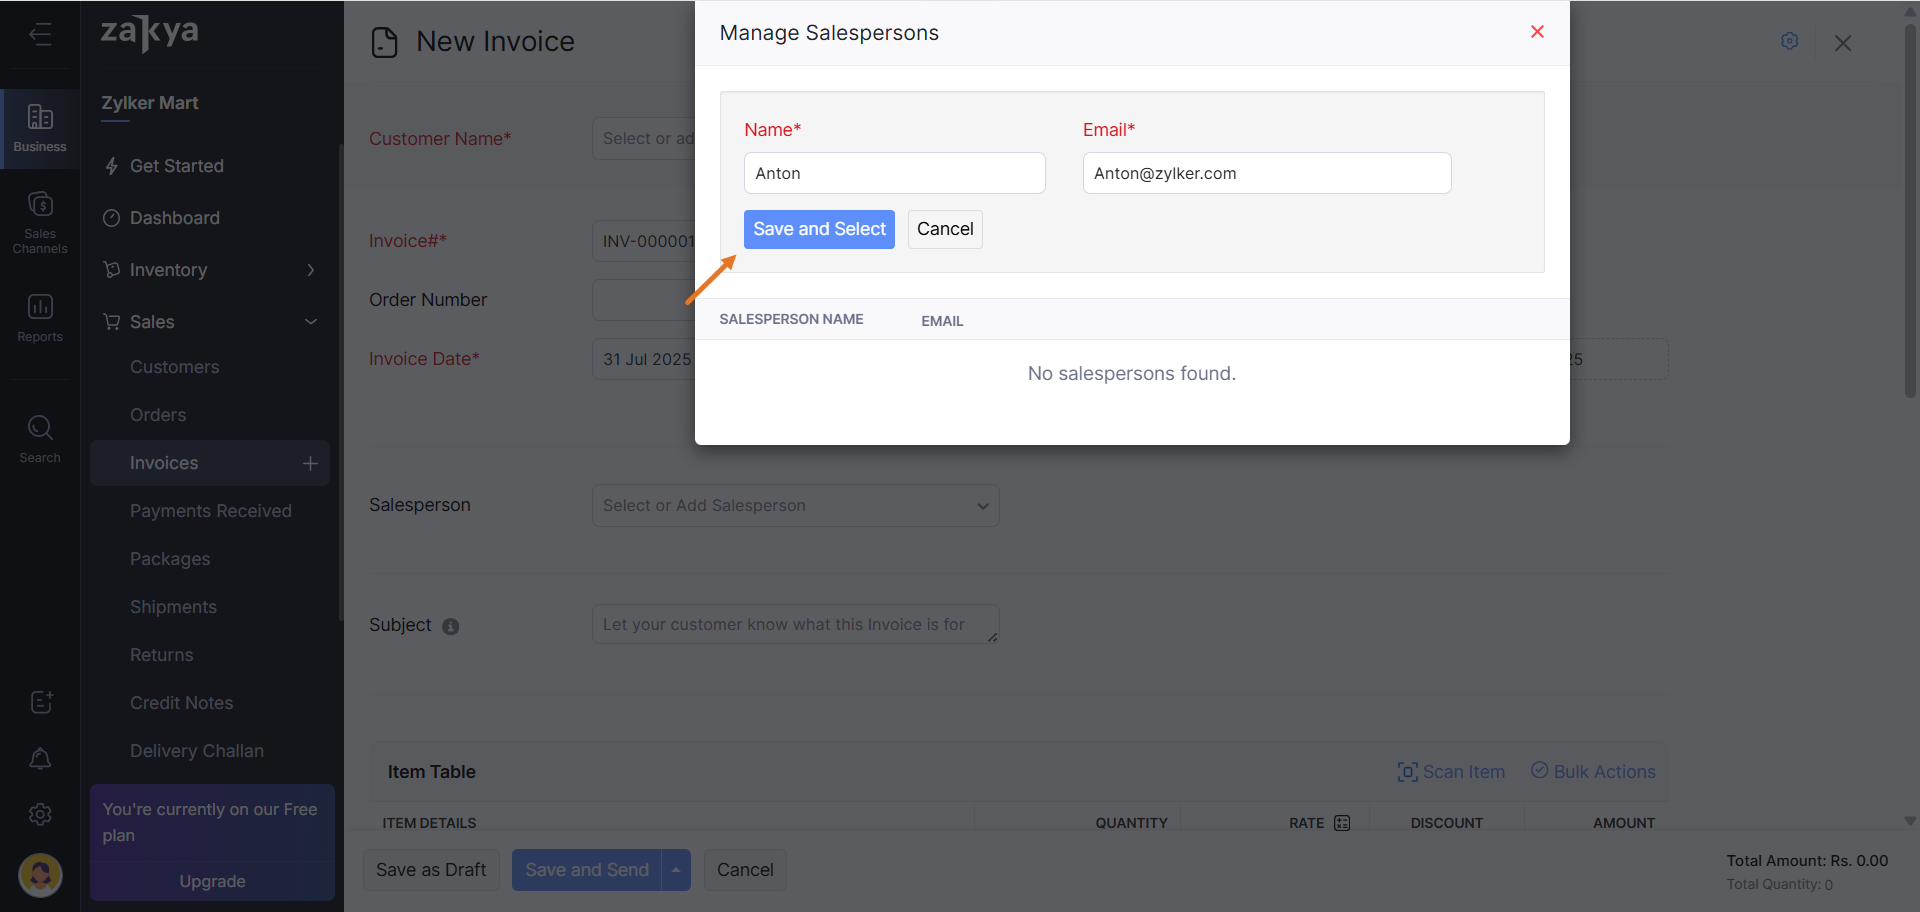This screenshot has height=912, width=1920.
Task: Click the Save and Select button
Action: (x=819, y=229)
